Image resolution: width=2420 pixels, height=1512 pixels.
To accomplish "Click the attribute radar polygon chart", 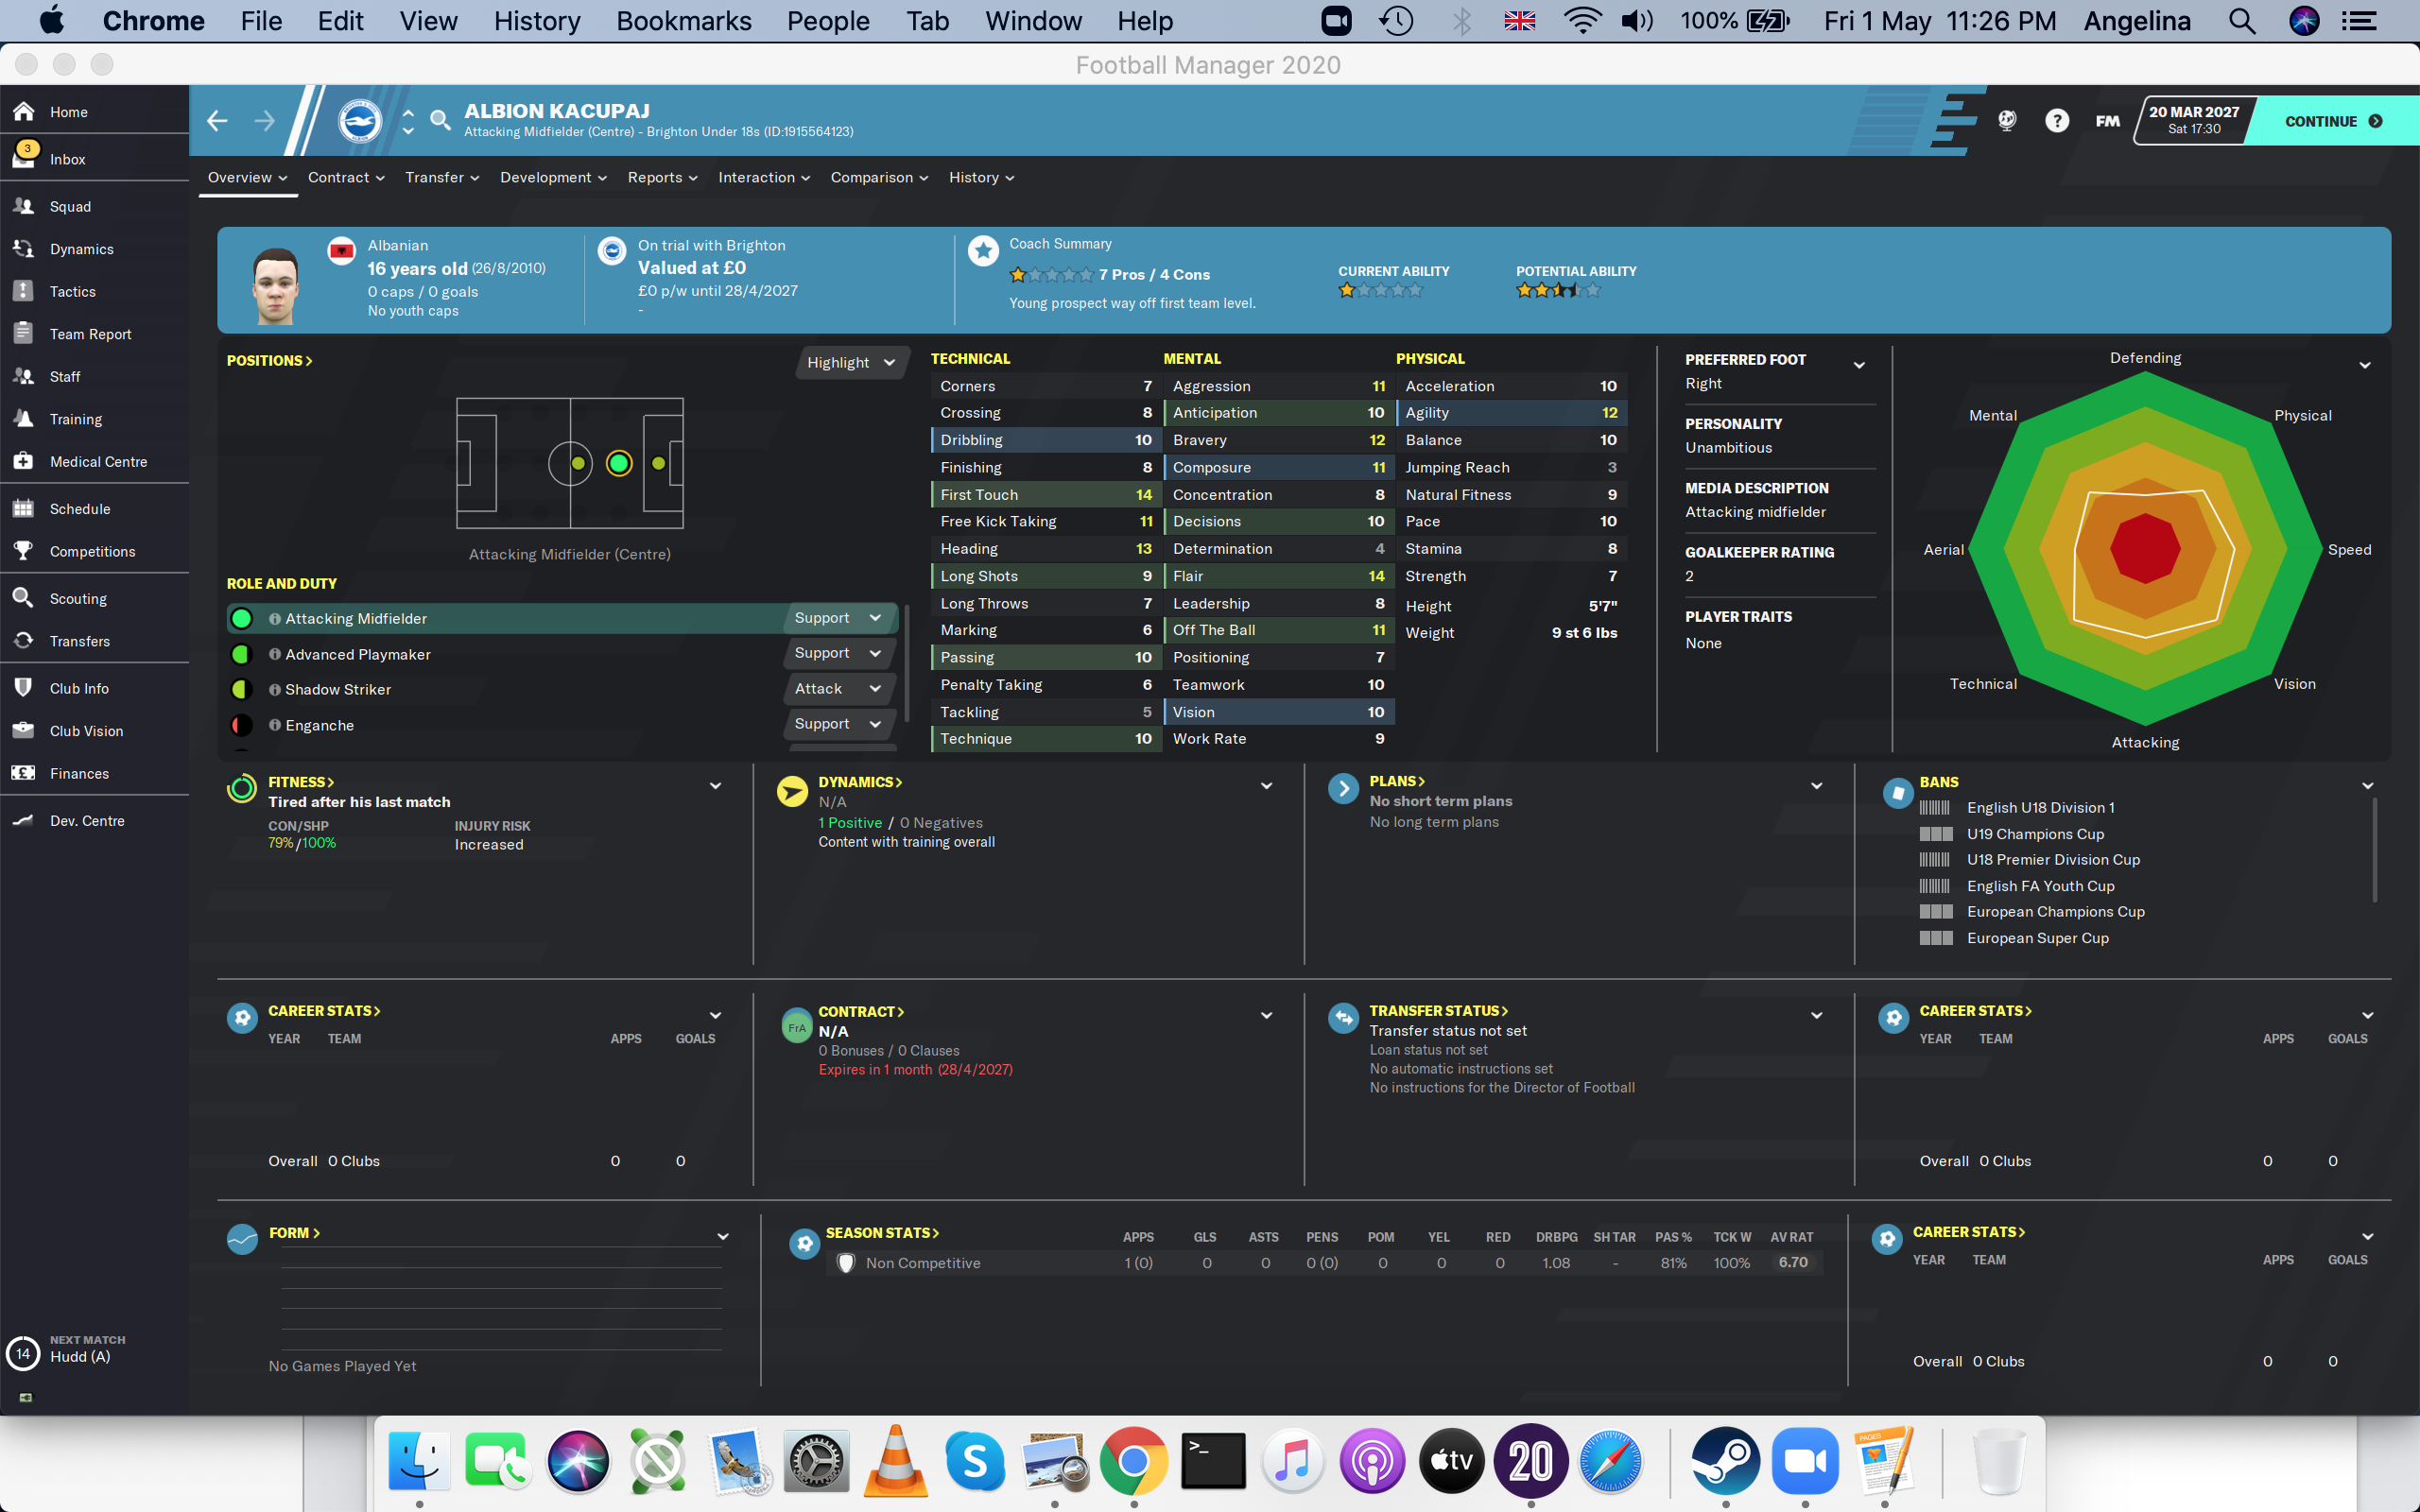I will click(x=2145, y=549).
